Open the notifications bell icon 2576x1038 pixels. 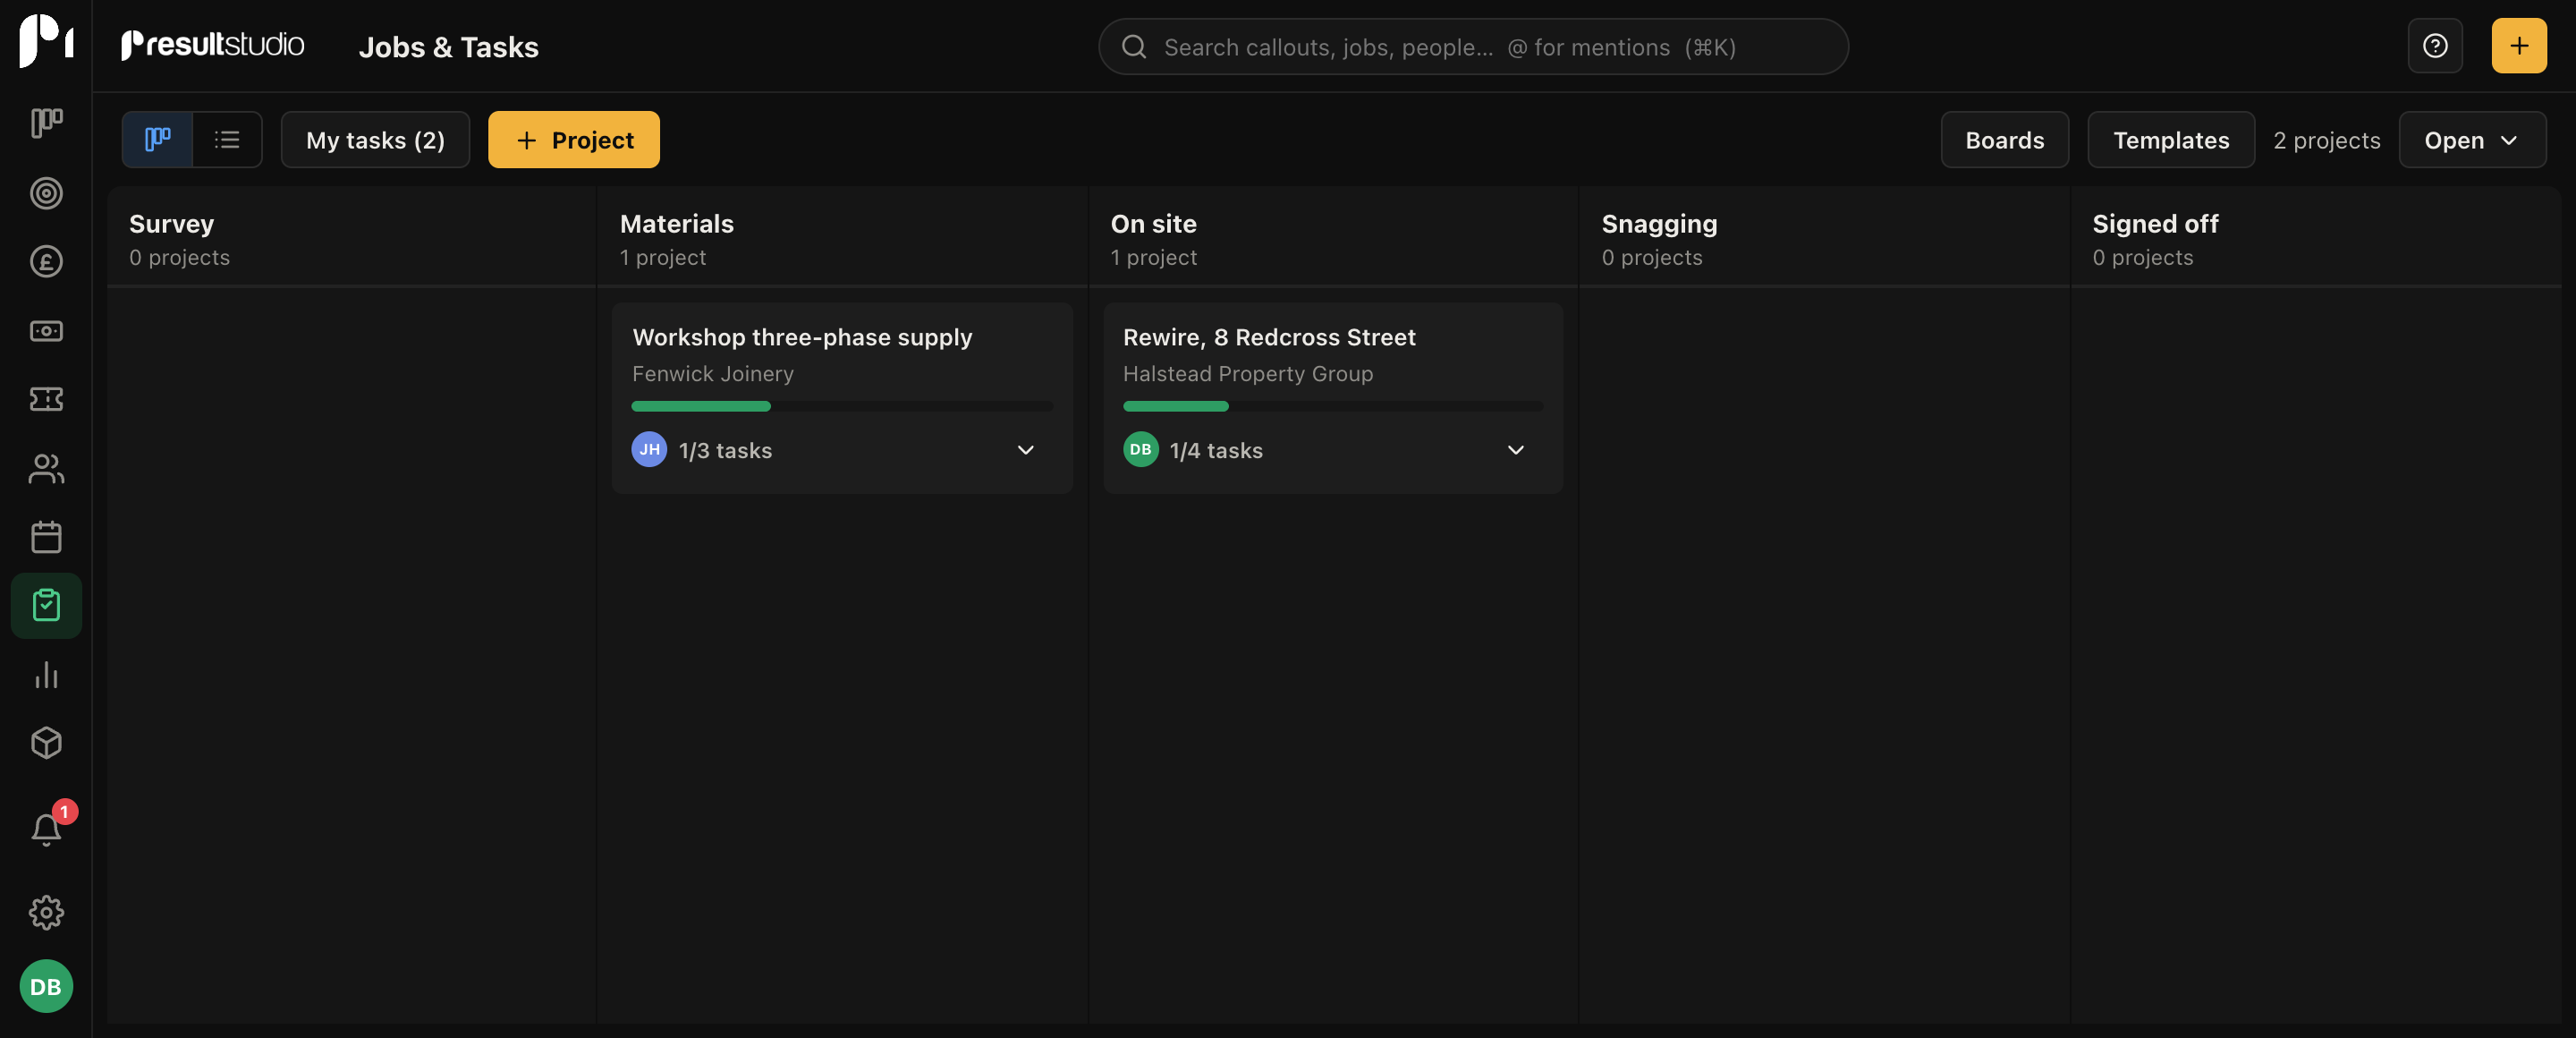(x=46, y=829)
